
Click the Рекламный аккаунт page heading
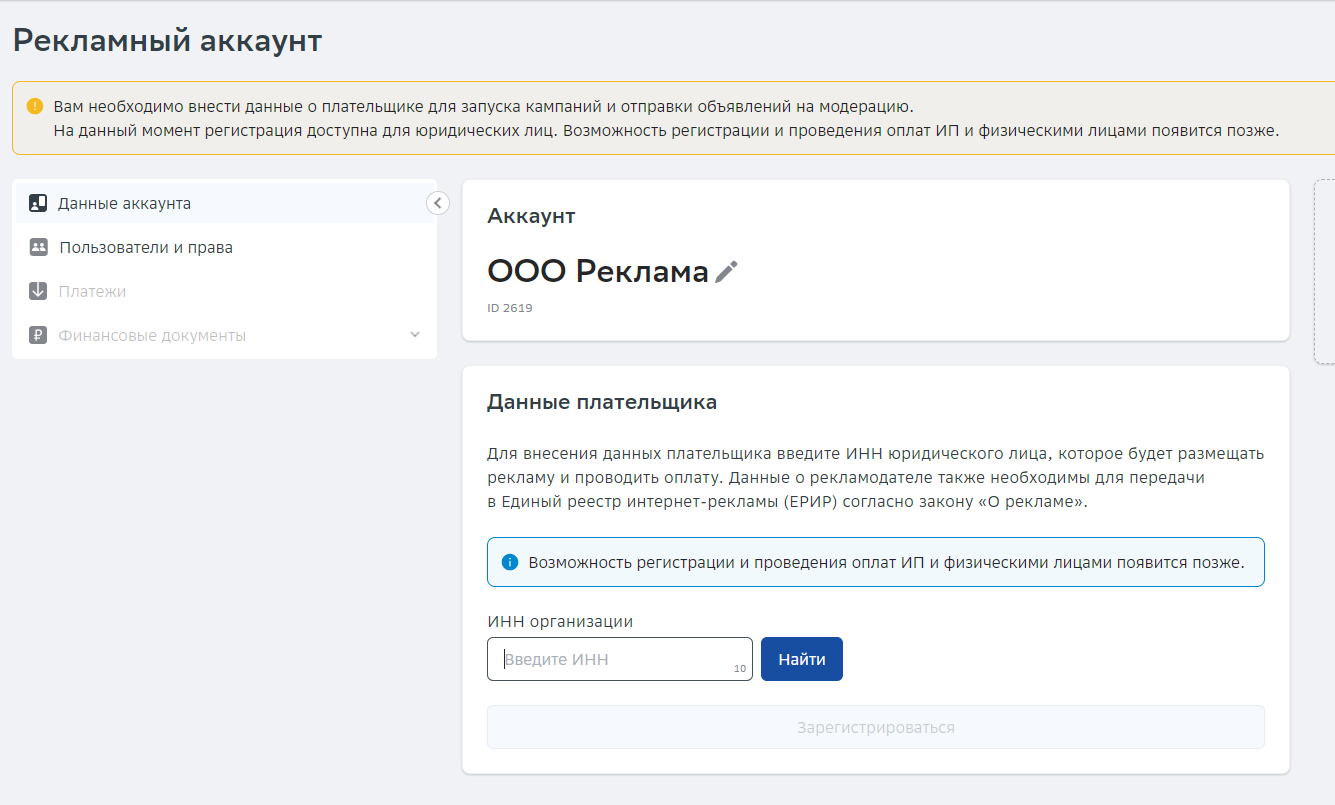click(168, 41)
